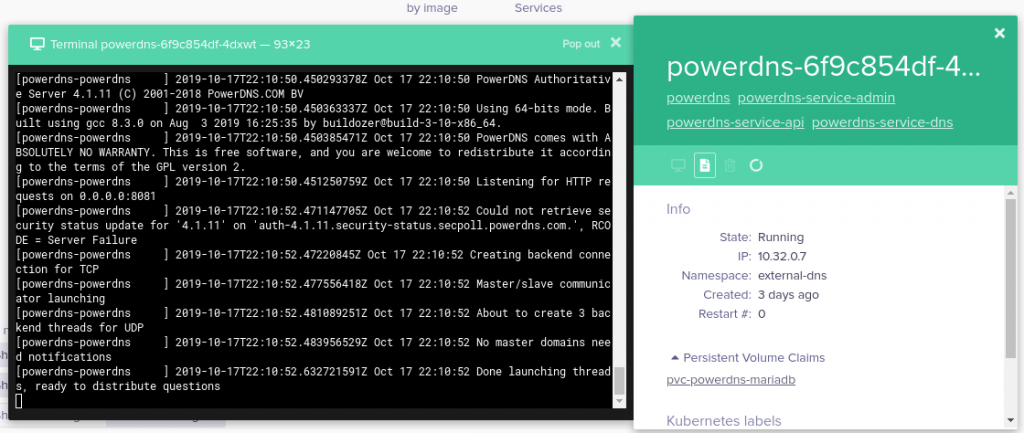Click the powerdns-6f9c854df-4... panel title

(x=823, y=68)
